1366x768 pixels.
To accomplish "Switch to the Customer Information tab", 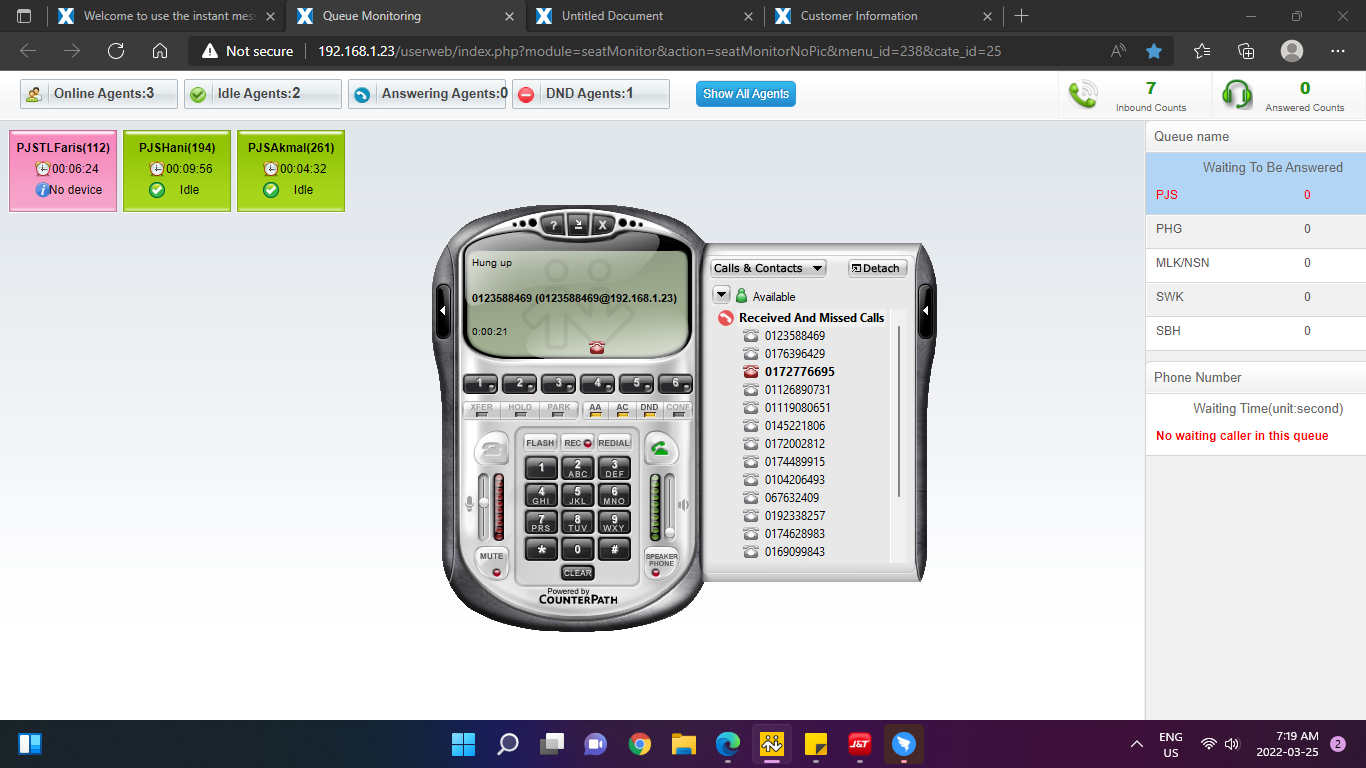I will [885, 16].
